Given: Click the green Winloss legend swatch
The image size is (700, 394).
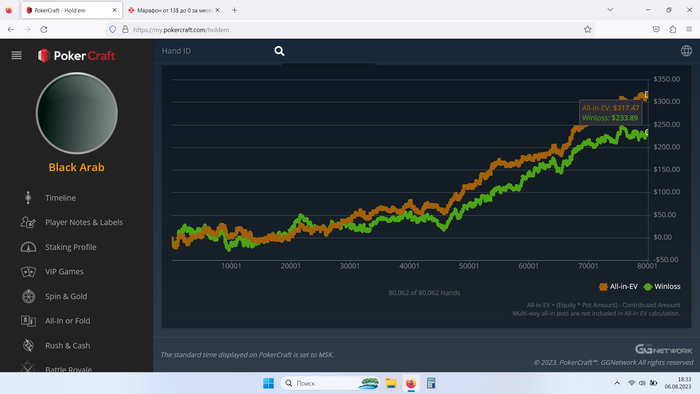Looking at the screenshot, I should (x=648, y=286).
